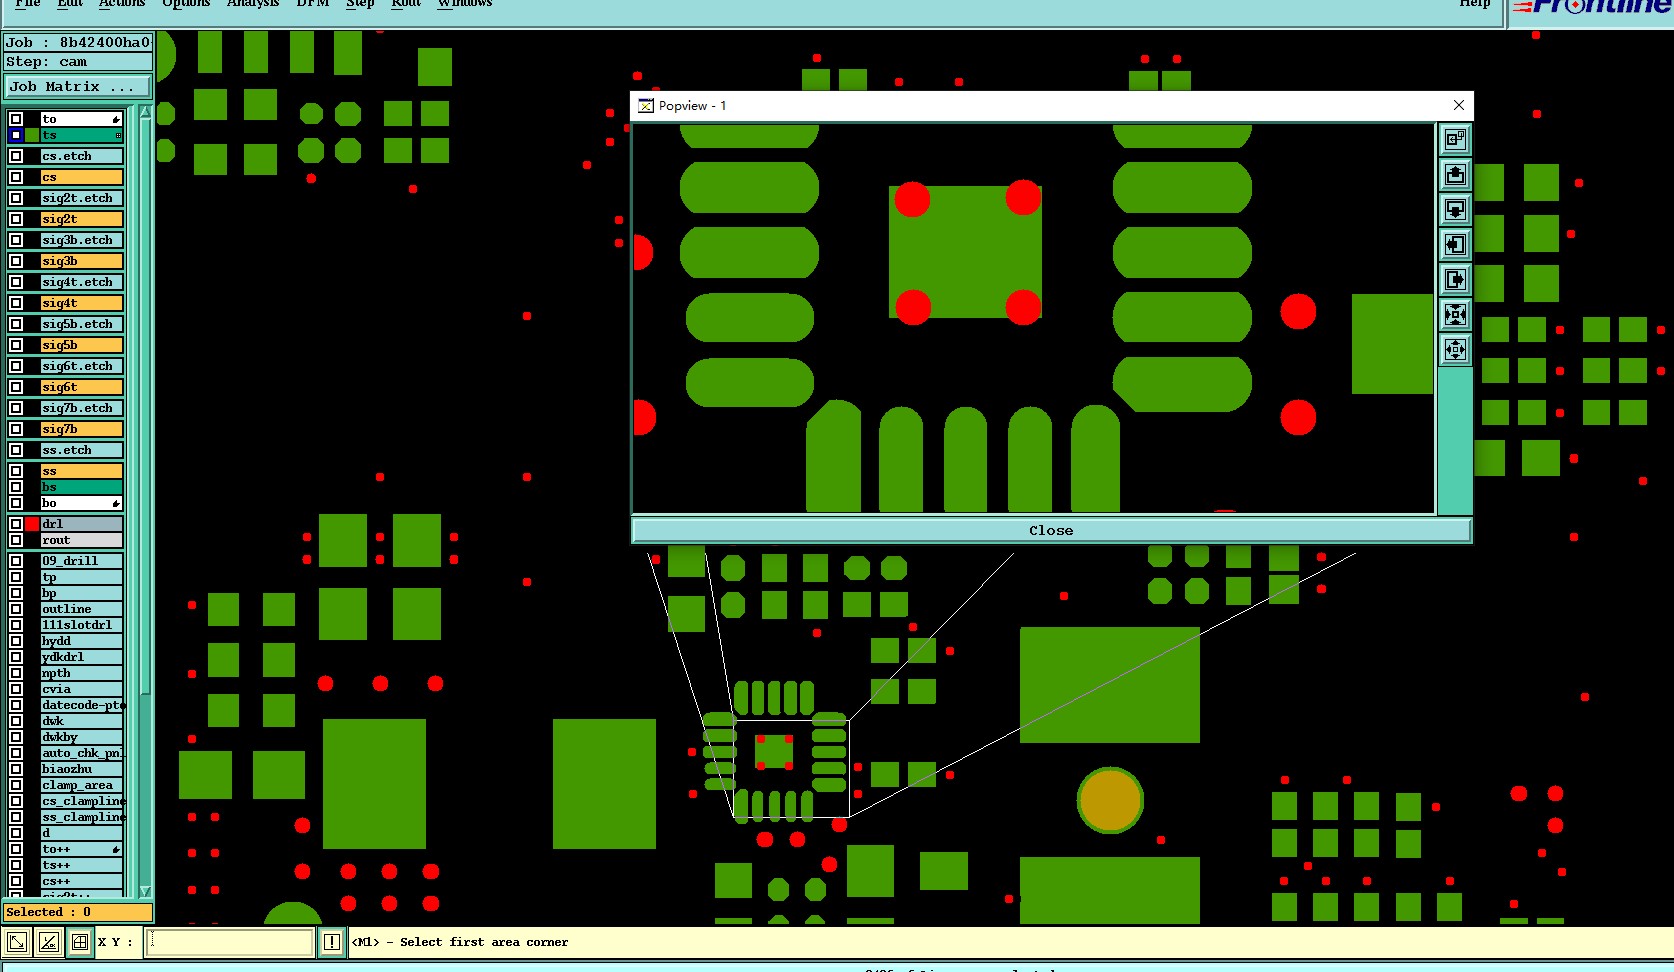Select the sig4t layer name
The width and height of the screenshot is (1674, 972).
(81, 303)
